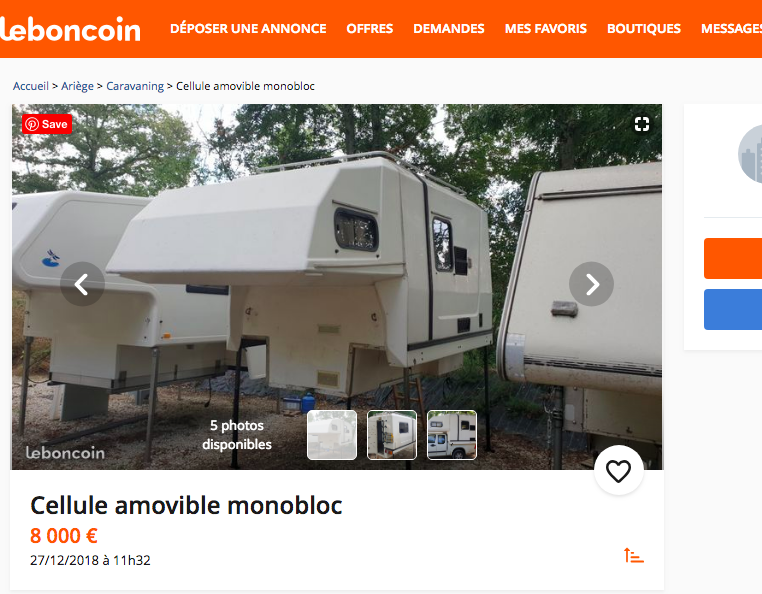This screenshot has height=594, width=762.
Task: Advance to the next photo
Action: coord(591,284)
